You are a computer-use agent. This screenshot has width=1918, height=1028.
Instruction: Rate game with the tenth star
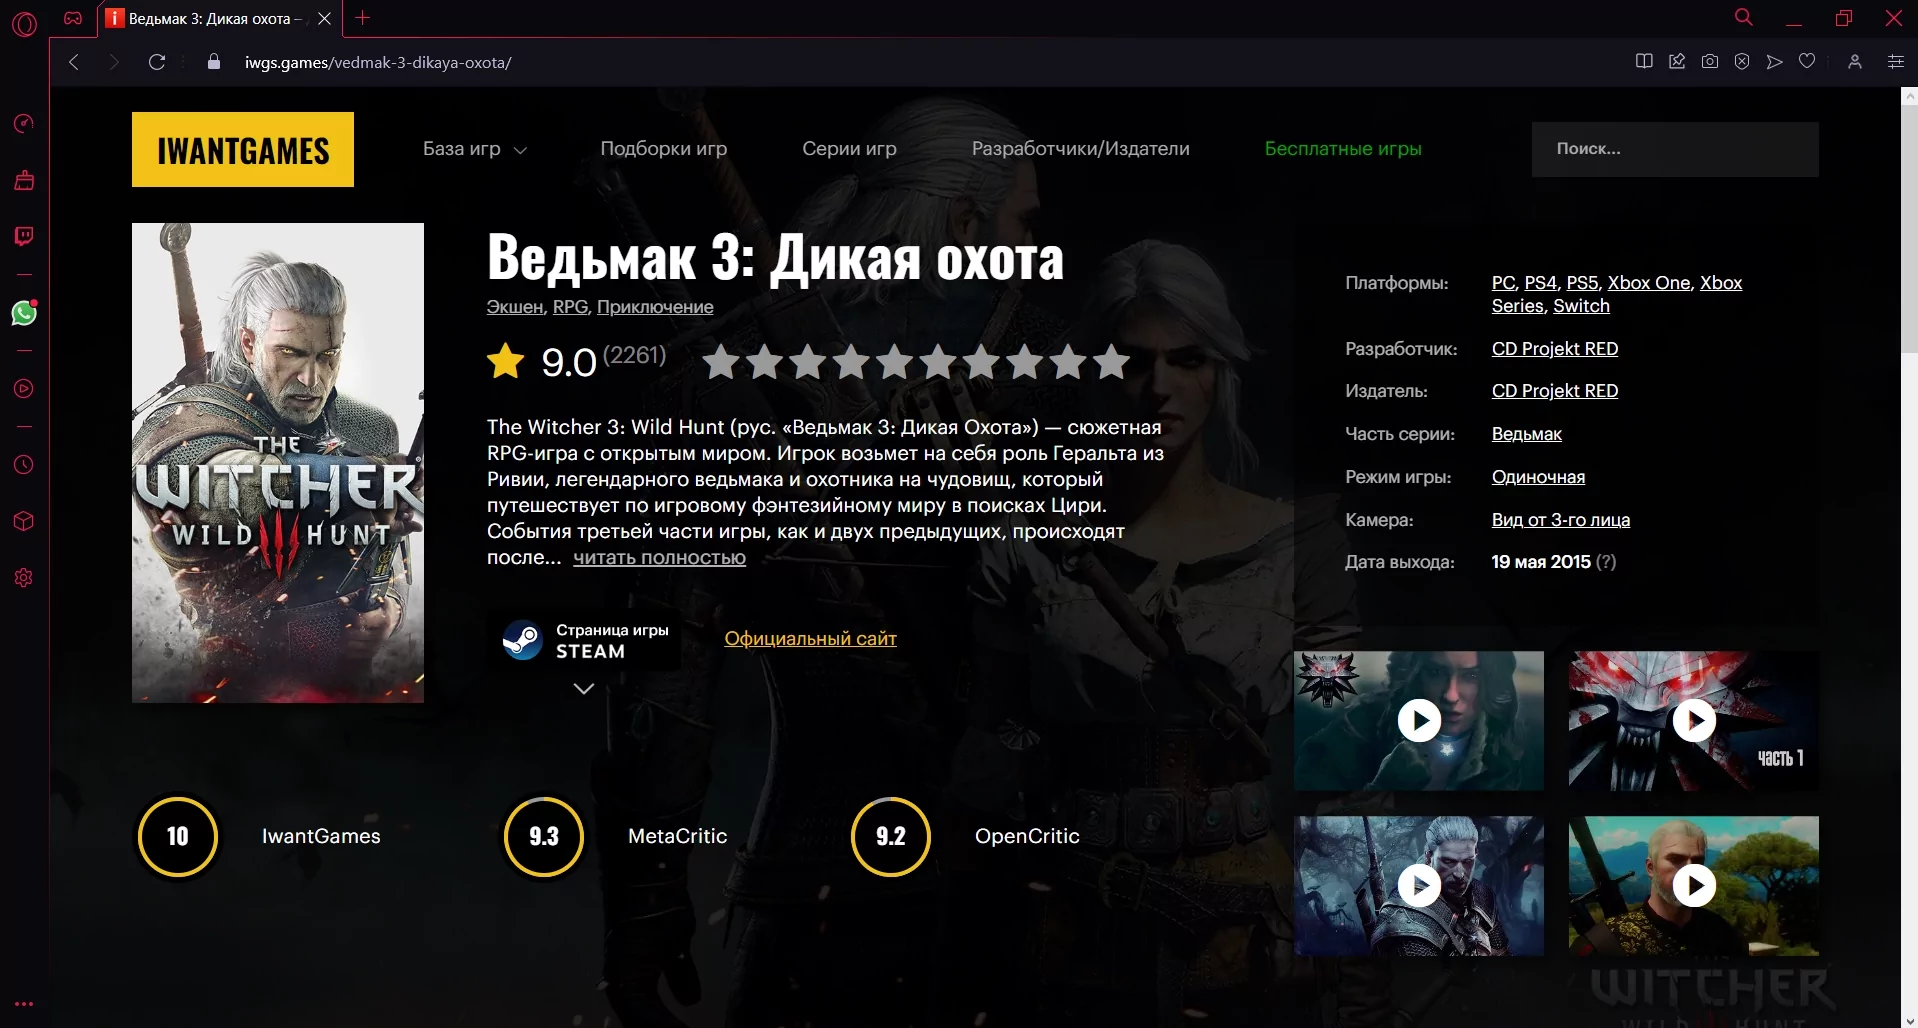[x=1111, y=362]
